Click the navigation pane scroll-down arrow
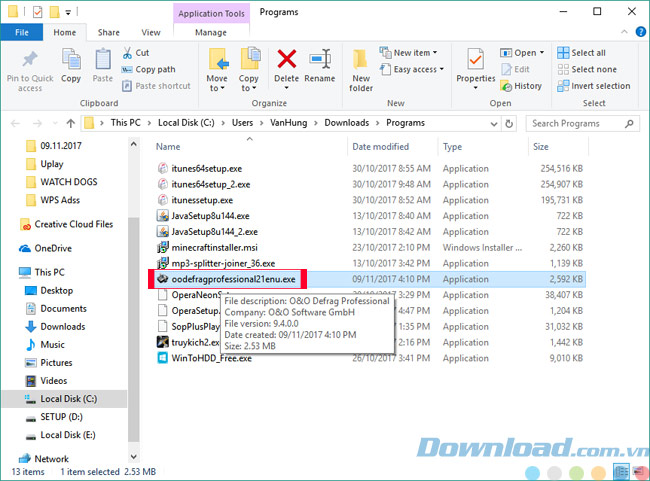 [133, 457]
